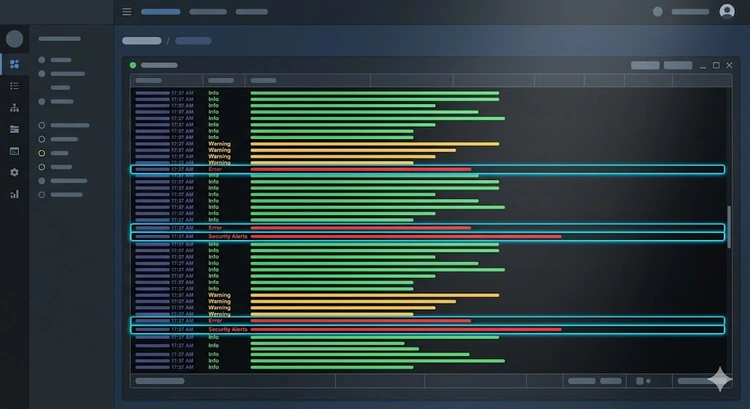This screenshot has width=750, height=409.
Task: Select the green ring option in the sidebar list
Action: pyautogui.click(x=42, y=167)
